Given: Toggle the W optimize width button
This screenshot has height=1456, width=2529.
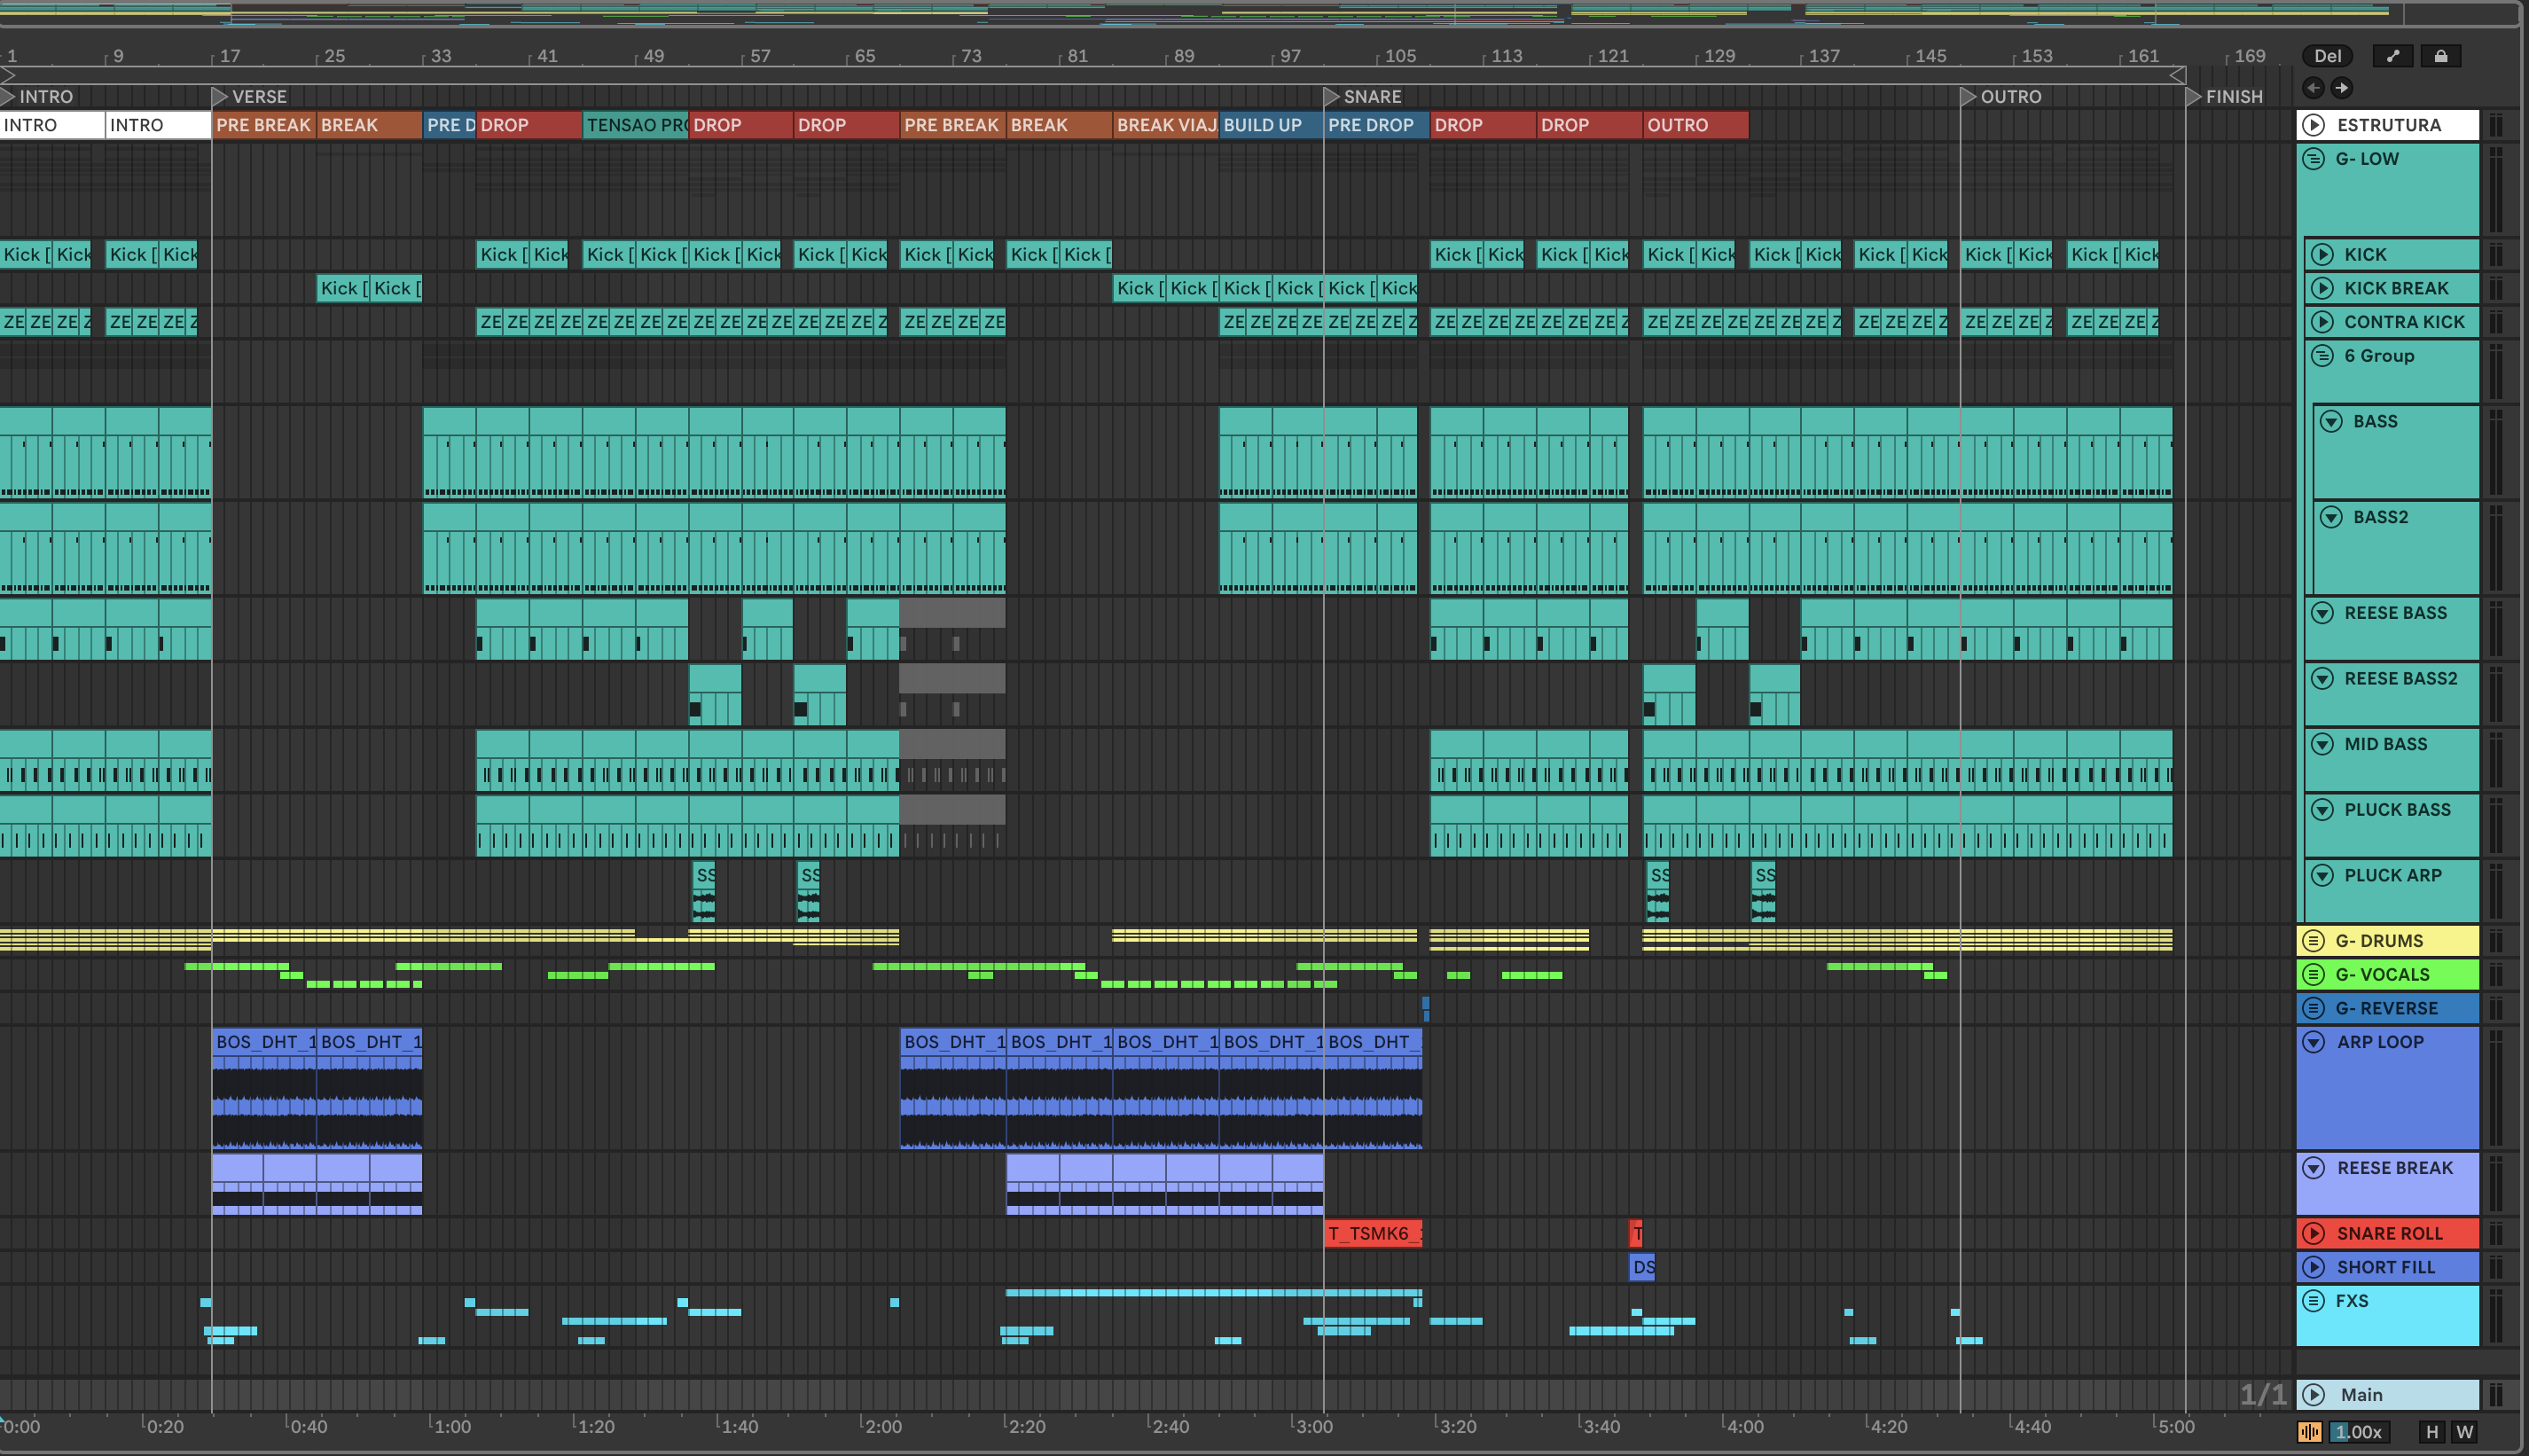Looking at the screenshot, I should [2465, 1432].
